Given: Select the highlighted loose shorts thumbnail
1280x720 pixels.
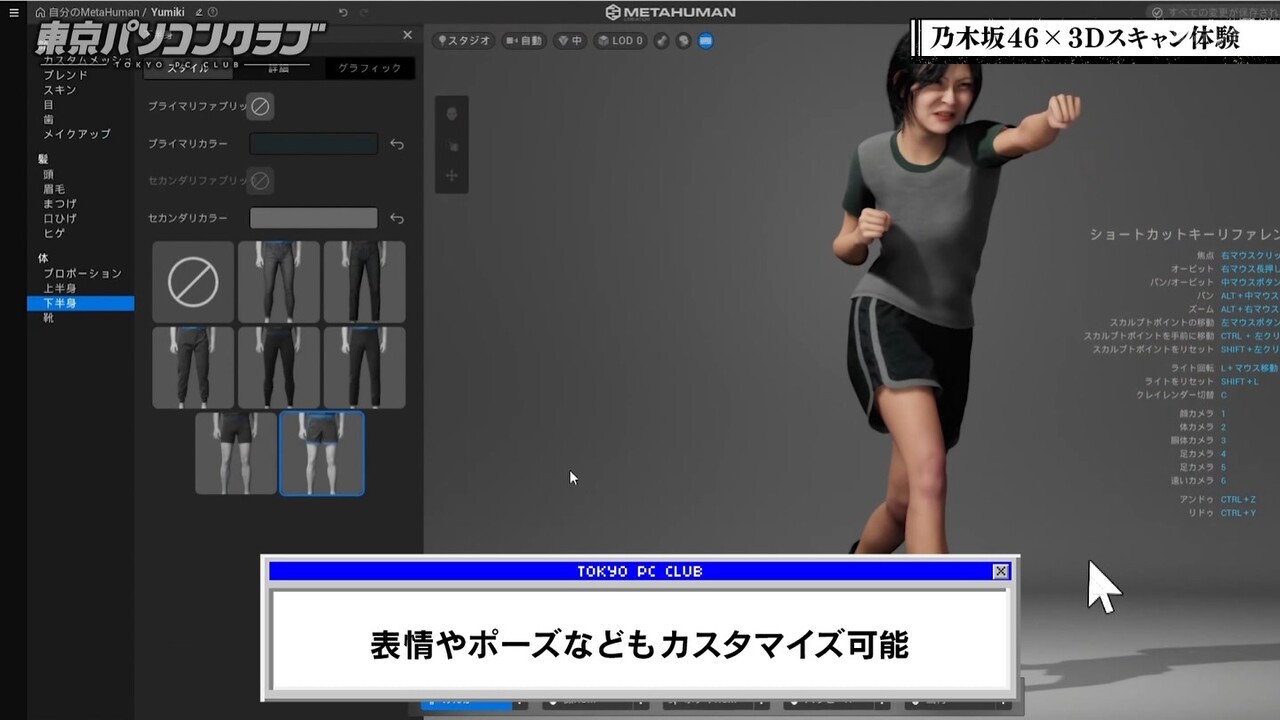Looking at the screenshot, I should click(x=322, y=454).
